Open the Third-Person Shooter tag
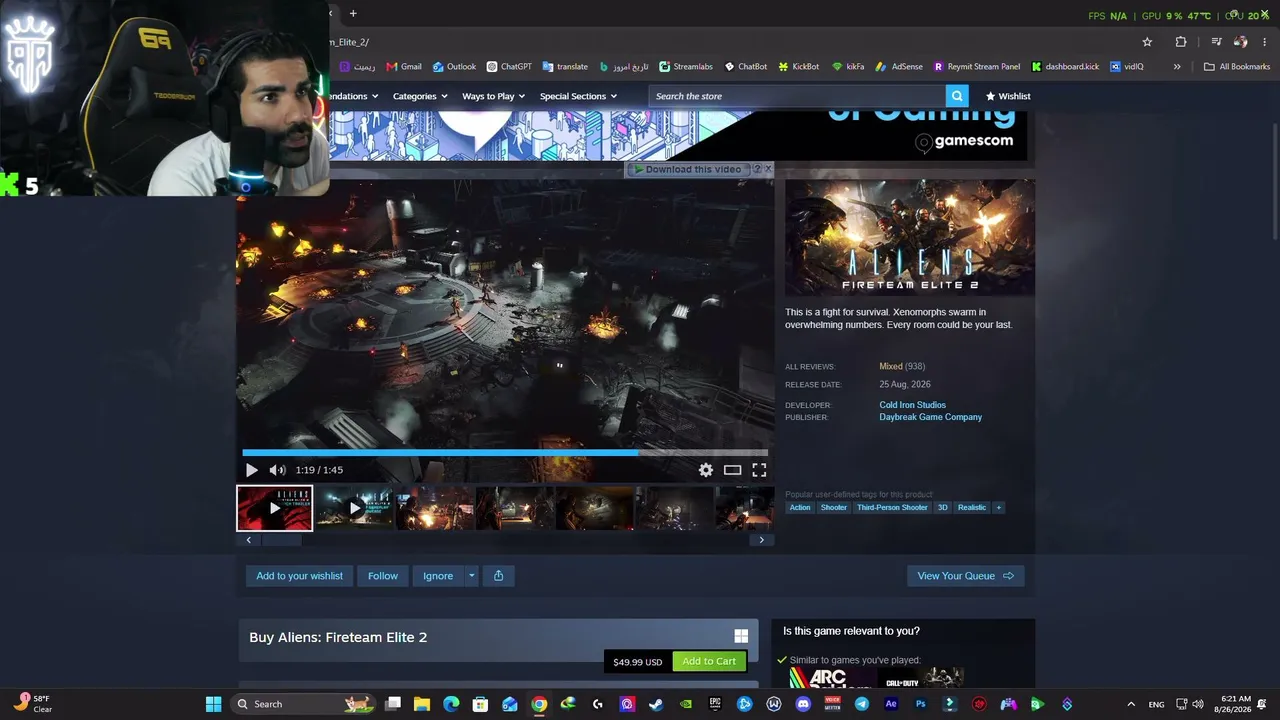 892,507
